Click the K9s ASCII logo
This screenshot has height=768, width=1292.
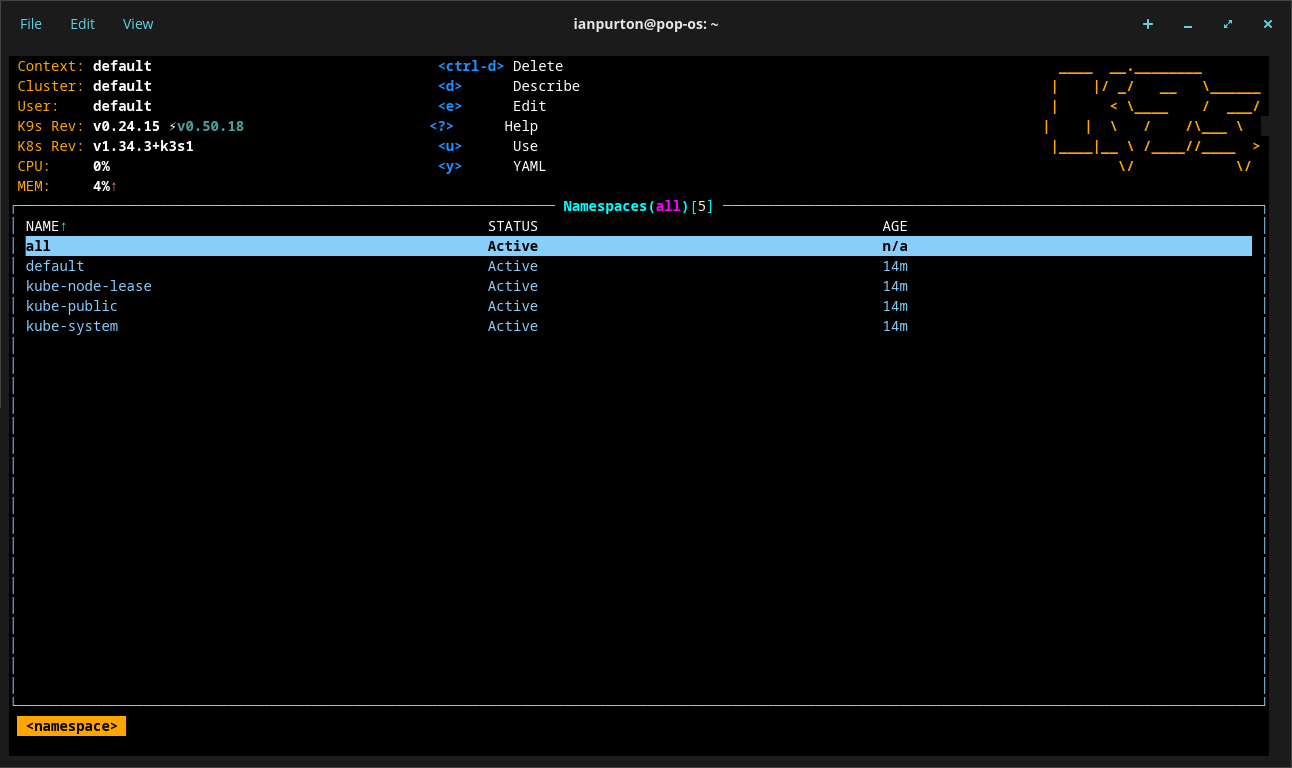tap(1155, 118)
